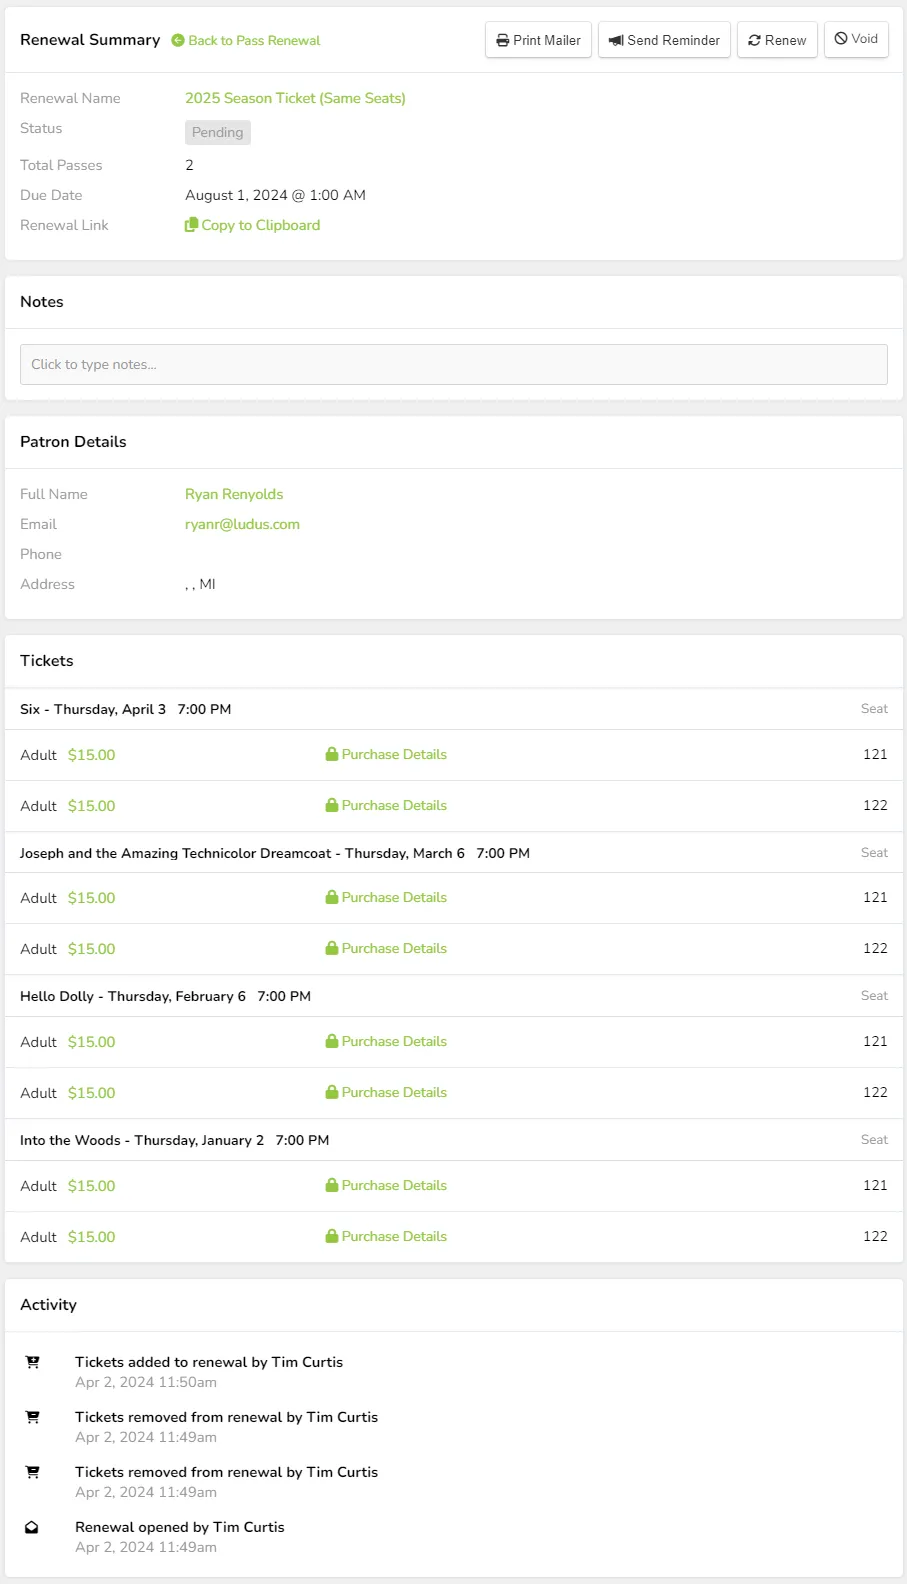
Task: Send a reminder to the patron
Action: point(664,40)
